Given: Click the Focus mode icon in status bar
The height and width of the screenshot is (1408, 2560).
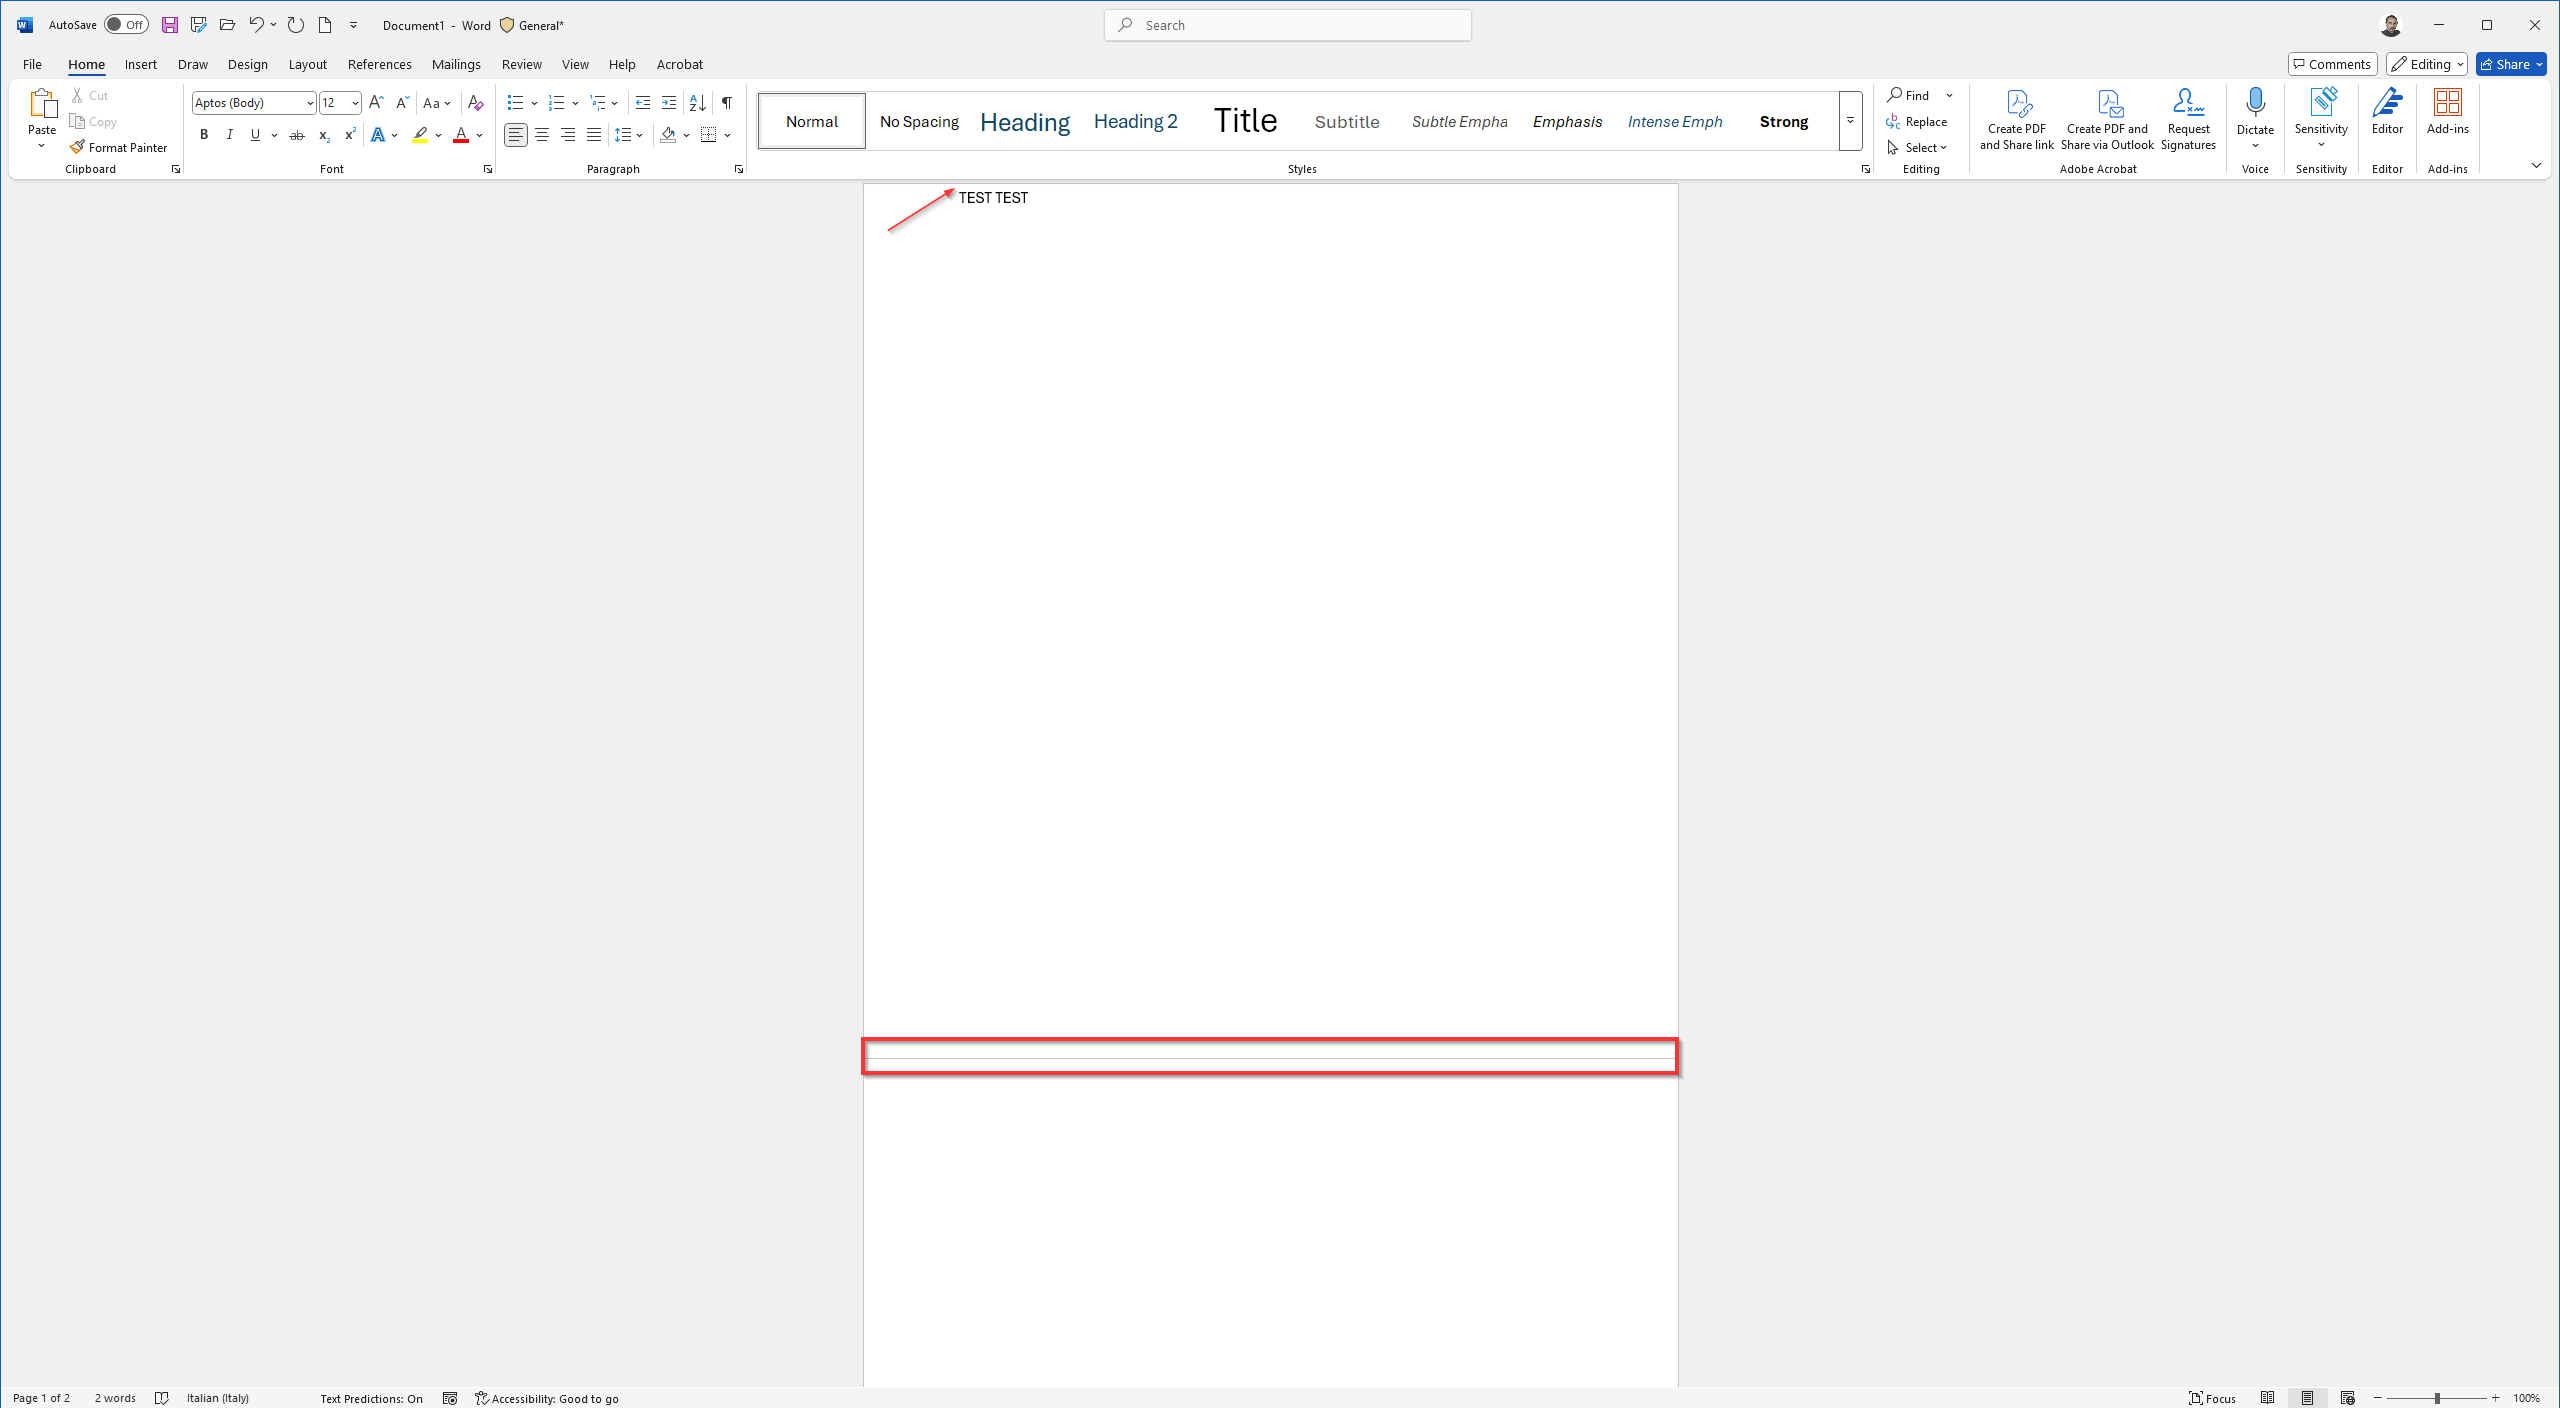Looking at the screenshot, I should 2212,1398.
